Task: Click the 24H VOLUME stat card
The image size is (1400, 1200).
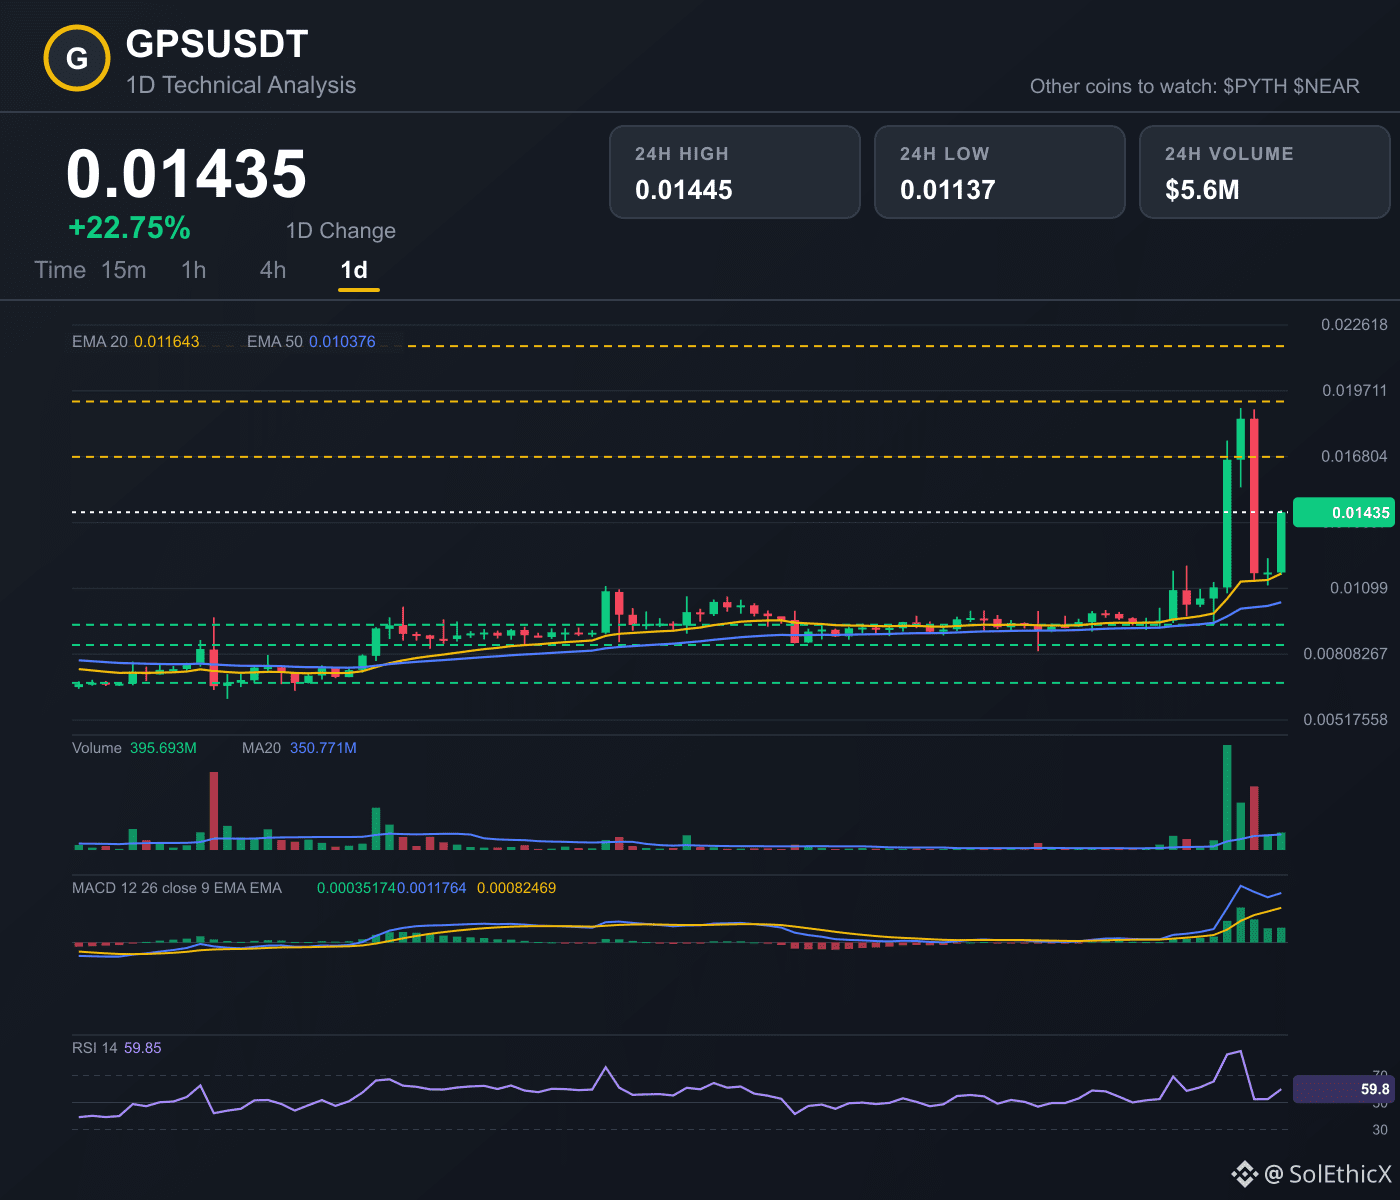Action: [x=1265, y=172]
